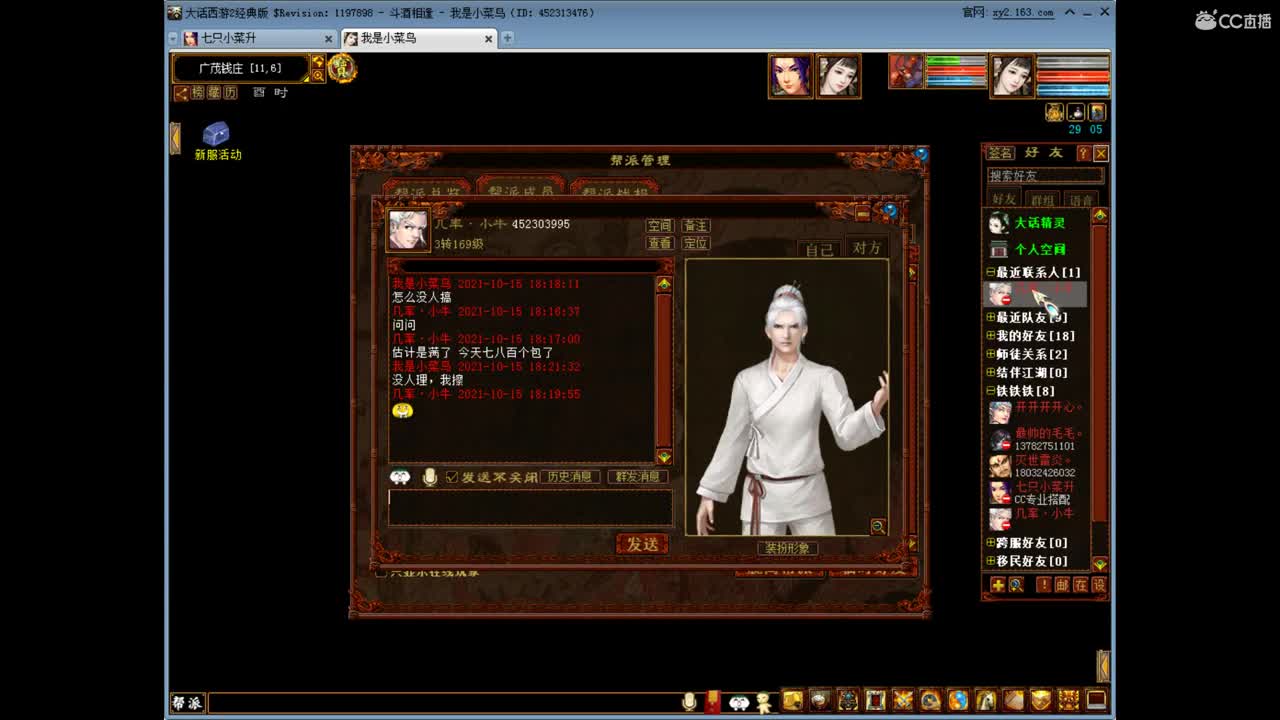Switch to the 对方 tab
The height and width of the screenshot is (720, 1280).
(866, 248)
